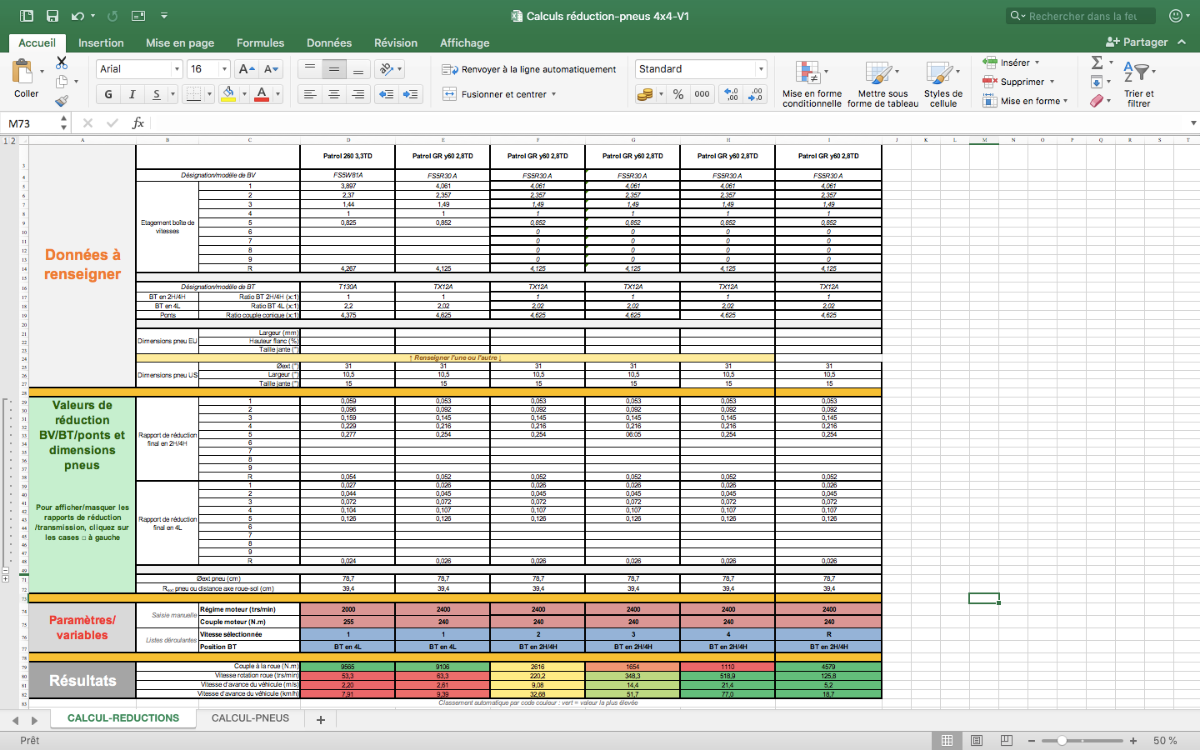The height and width of the screenshot is (750, 1200).
Task: Align text right in cells
Action: tap(359, 94)
